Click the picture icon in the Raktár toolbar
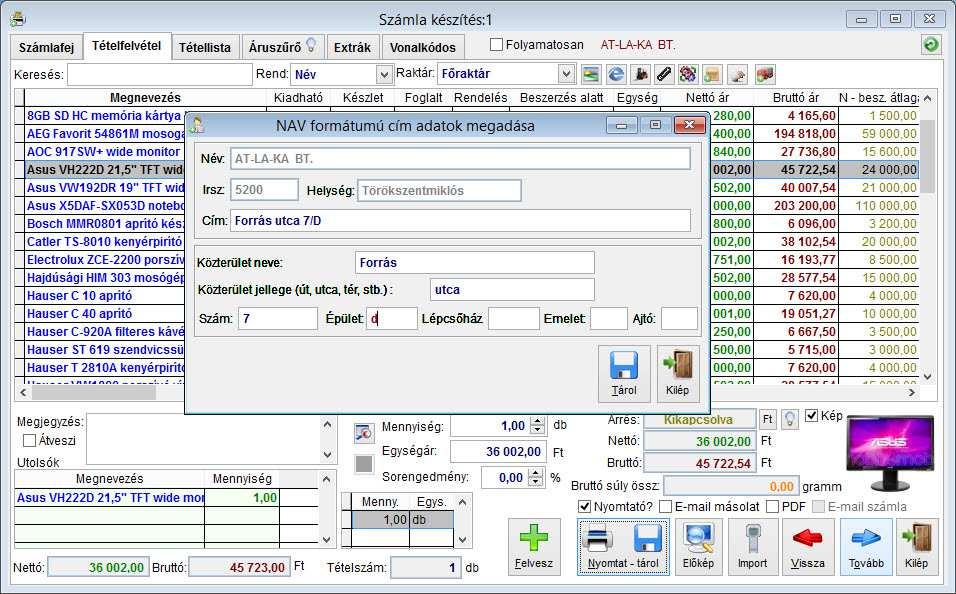Screen dimensions: 956x594 point(590,74)
